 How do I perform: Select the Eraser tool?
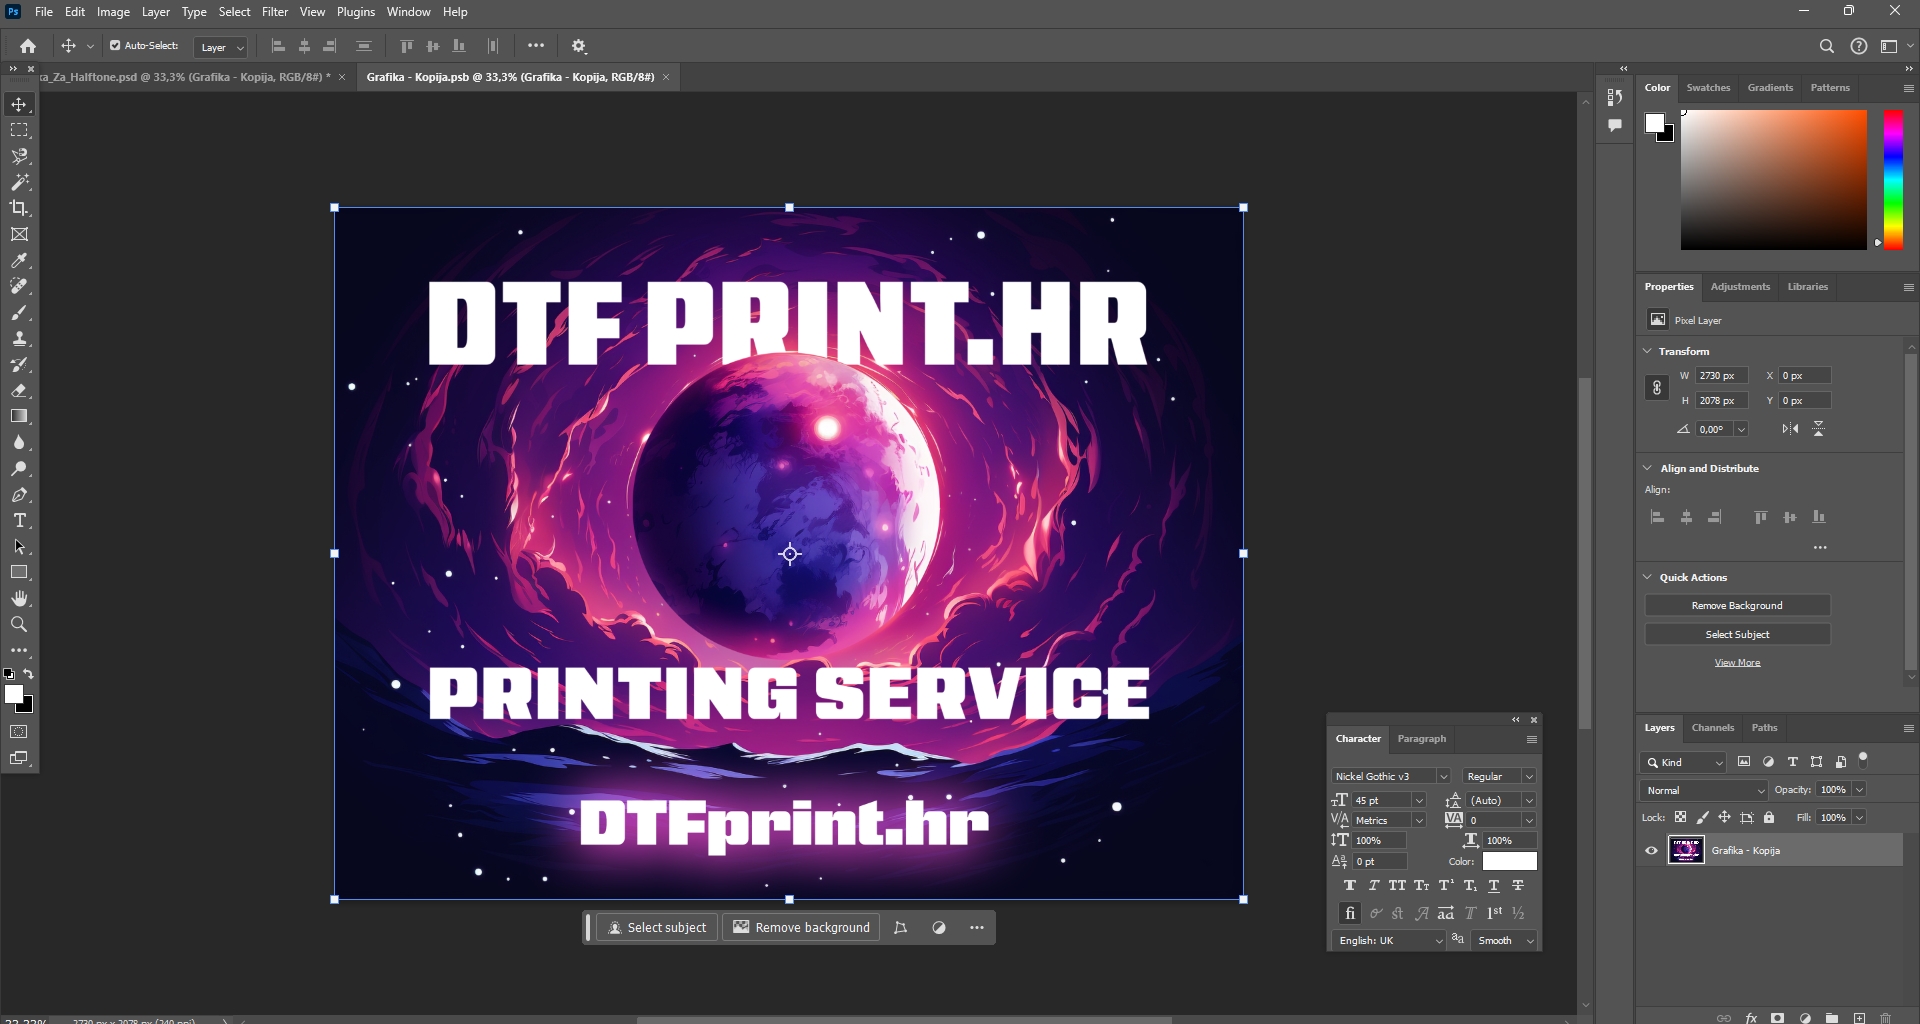[x=19, y=390]
